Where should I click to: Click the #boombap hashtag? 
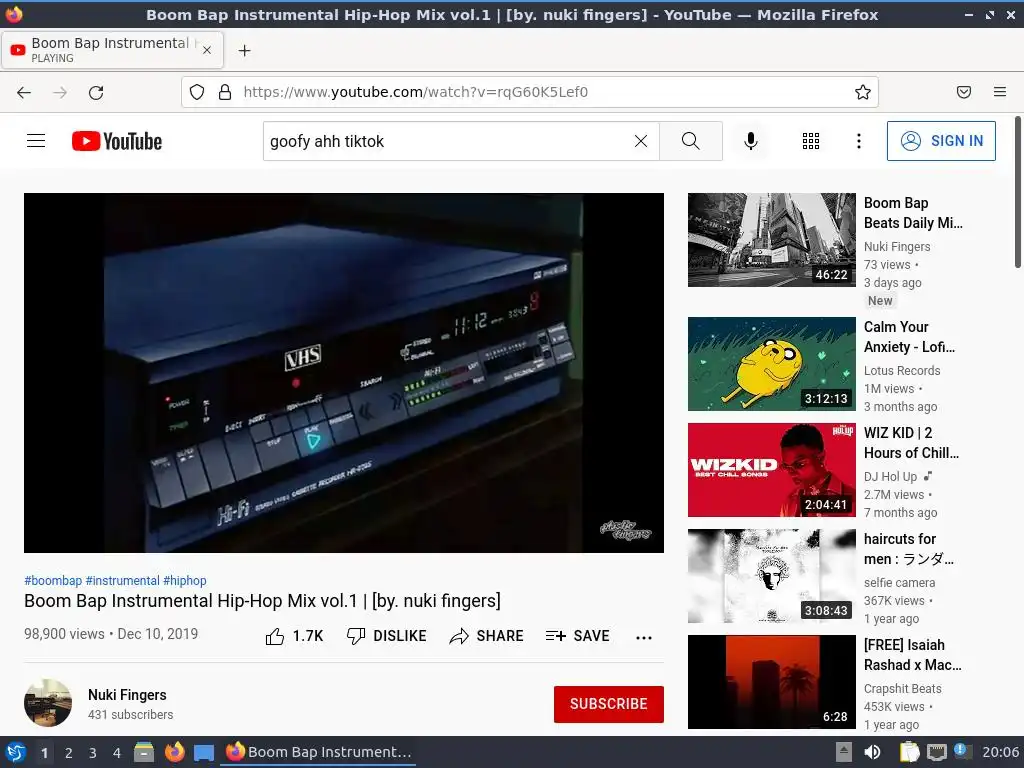[53, 581]
